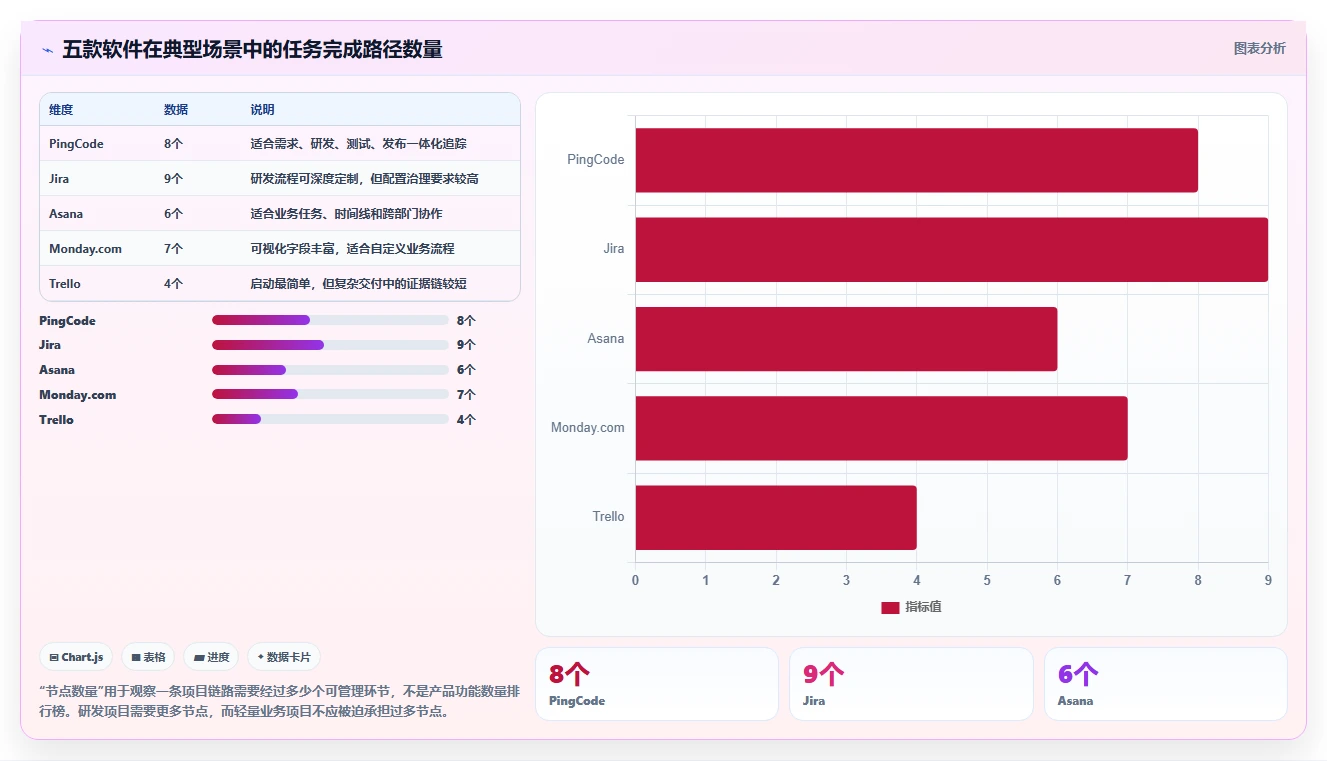This screenshot has height=761, width=1327.
Task: Click the PingCode progress bar showing 8个
Action: (330, 320)
